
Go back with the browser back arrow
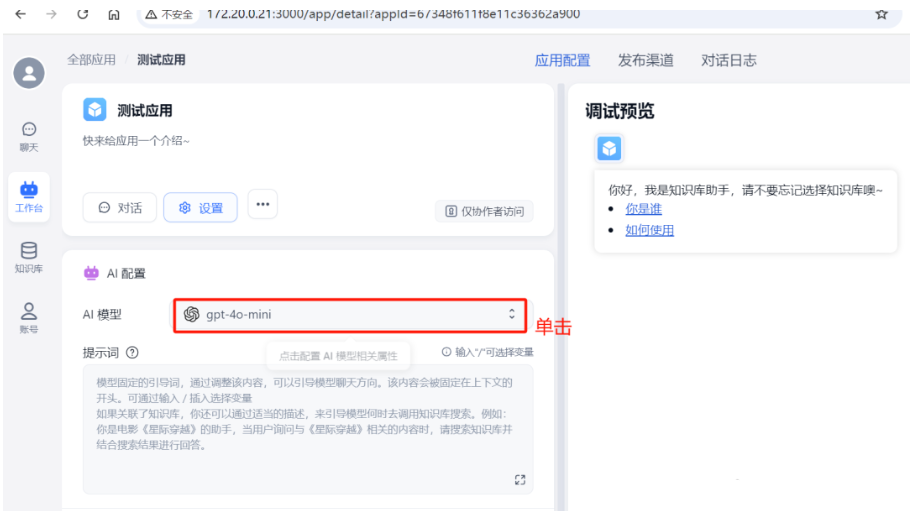click(20, 14)
